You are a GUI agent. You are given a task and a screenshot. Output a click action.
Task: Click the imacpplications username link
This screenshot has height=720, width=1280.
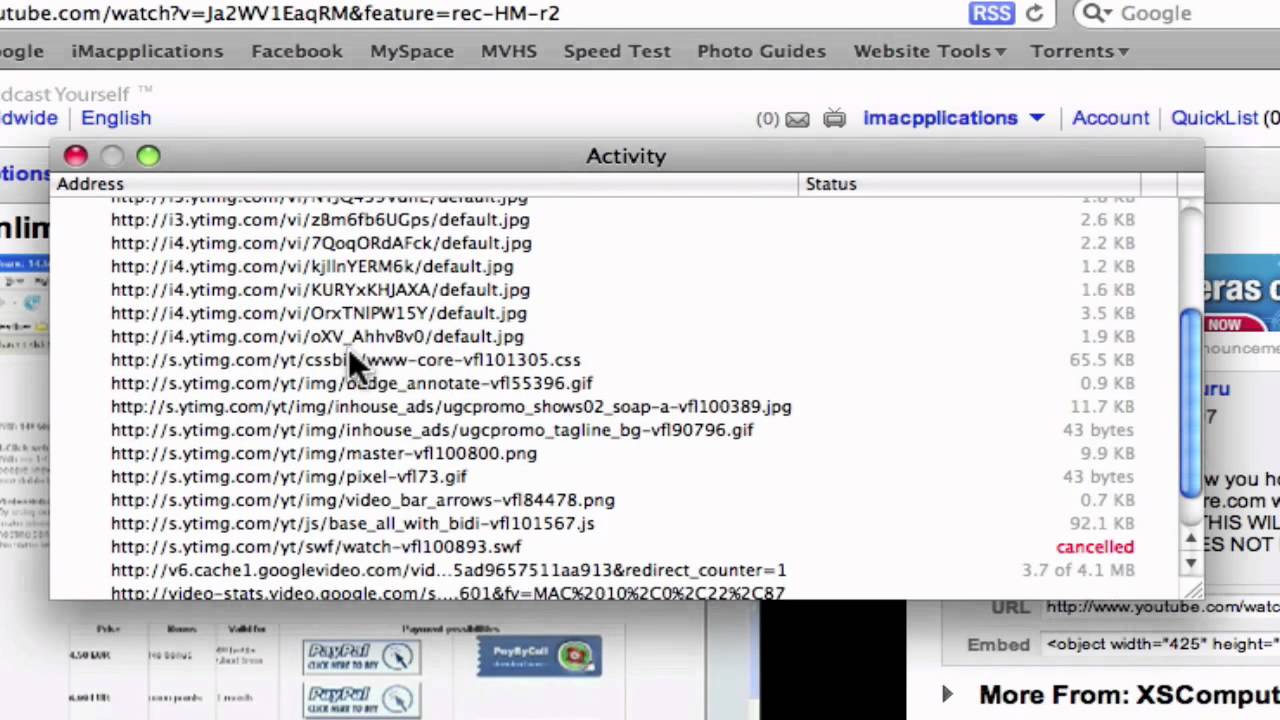[x=940, y=118]
